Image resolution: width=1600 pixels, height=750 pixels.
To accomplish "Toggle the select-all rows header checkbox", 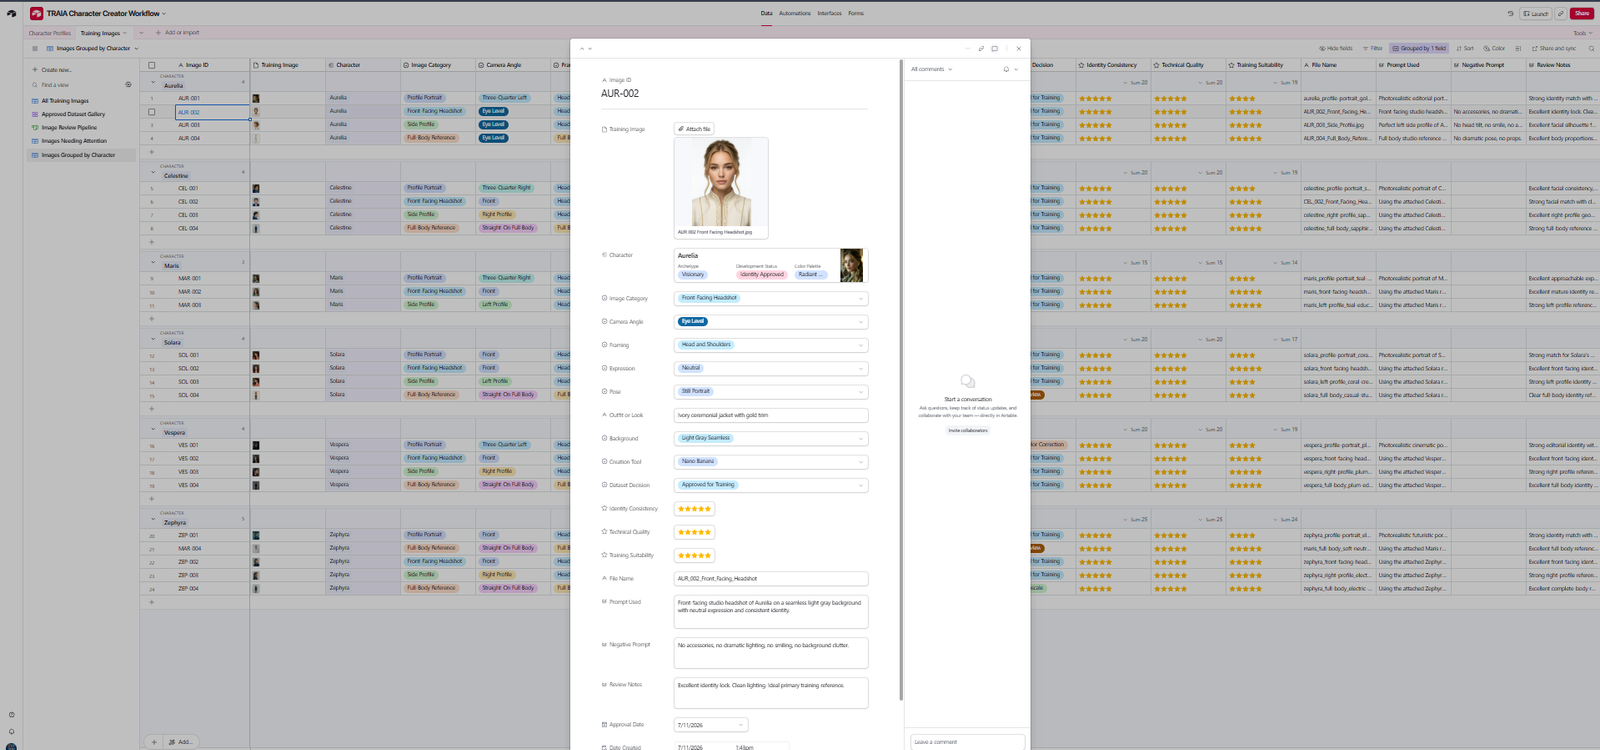I will (152, 65).
